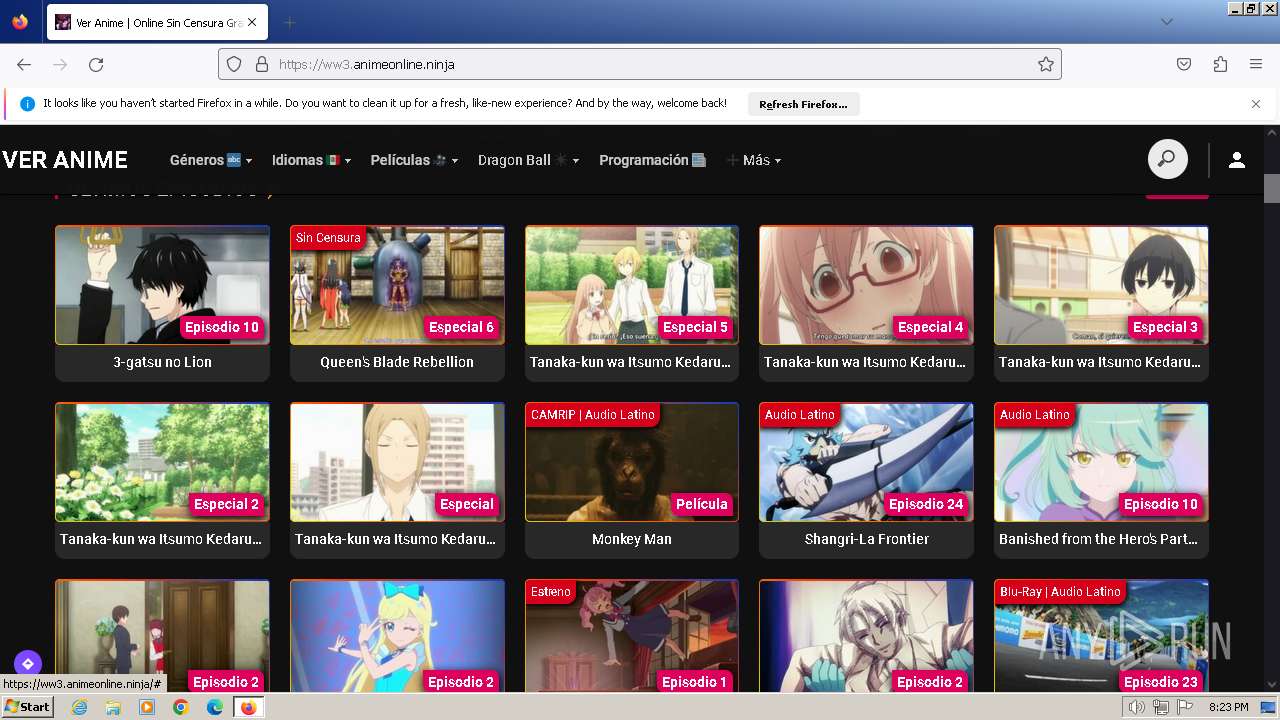Go back to the previous page
This screenshot has width=1280, height=720.
[24, 64]
